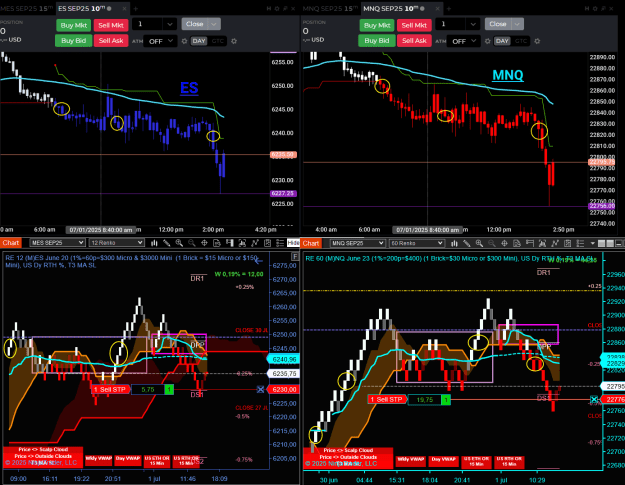Switch to the MNQ SEP25 15m tab
The image size is (625, 485).
point(330,8)
